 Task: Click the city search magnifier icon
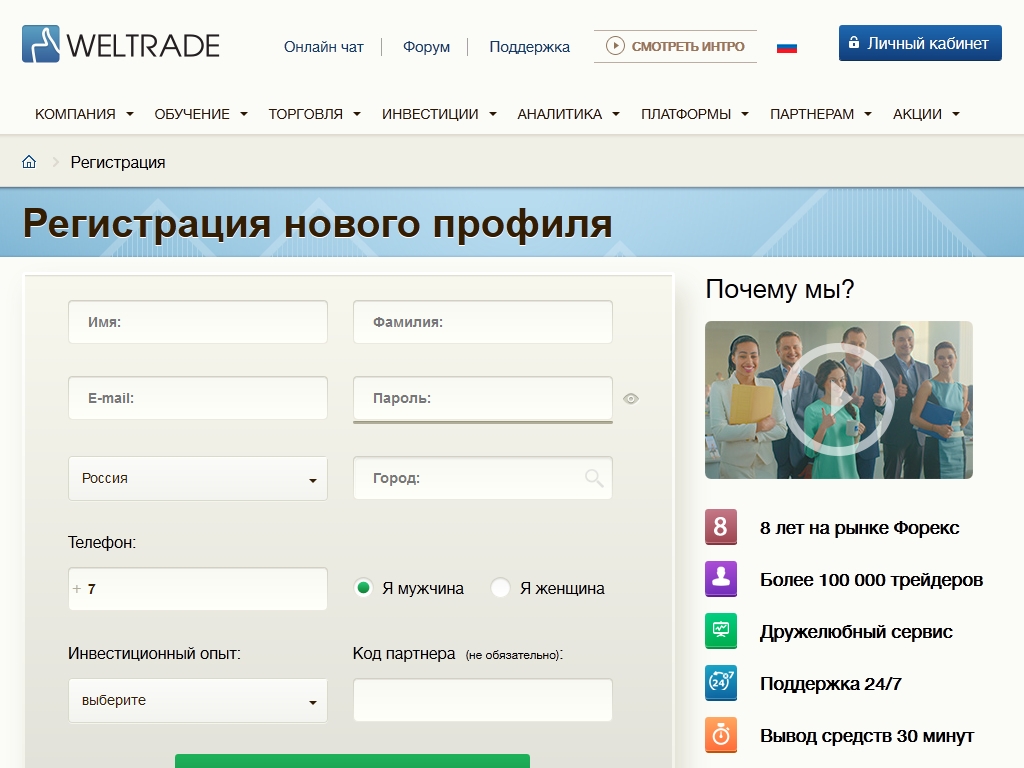pos(594,478)
